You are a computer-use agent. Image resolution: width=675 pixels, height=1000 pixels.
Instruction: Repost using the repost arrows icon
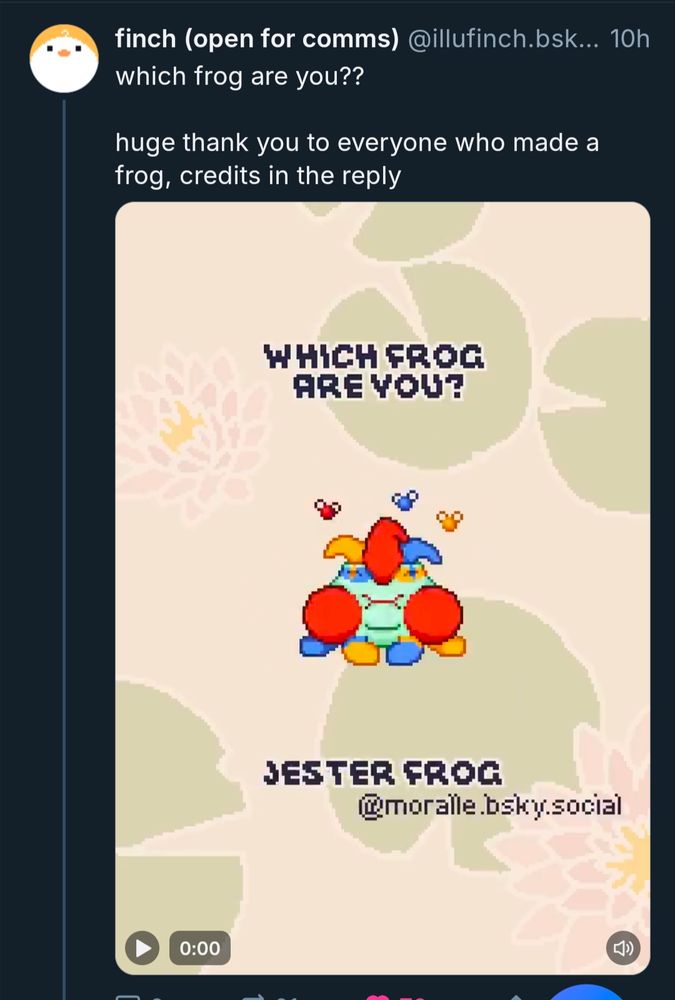pyautogui.click(x=255, y=995)
